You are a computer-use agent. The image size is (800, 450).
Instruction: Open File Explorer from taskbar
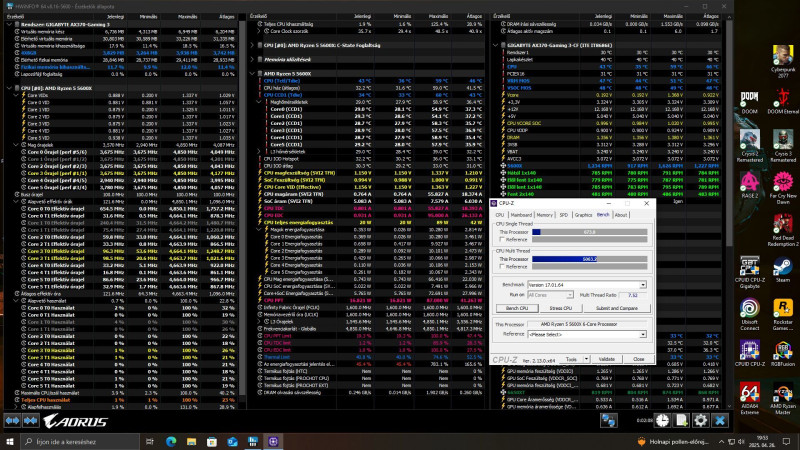pyautogui.click(x=191, y=441)
